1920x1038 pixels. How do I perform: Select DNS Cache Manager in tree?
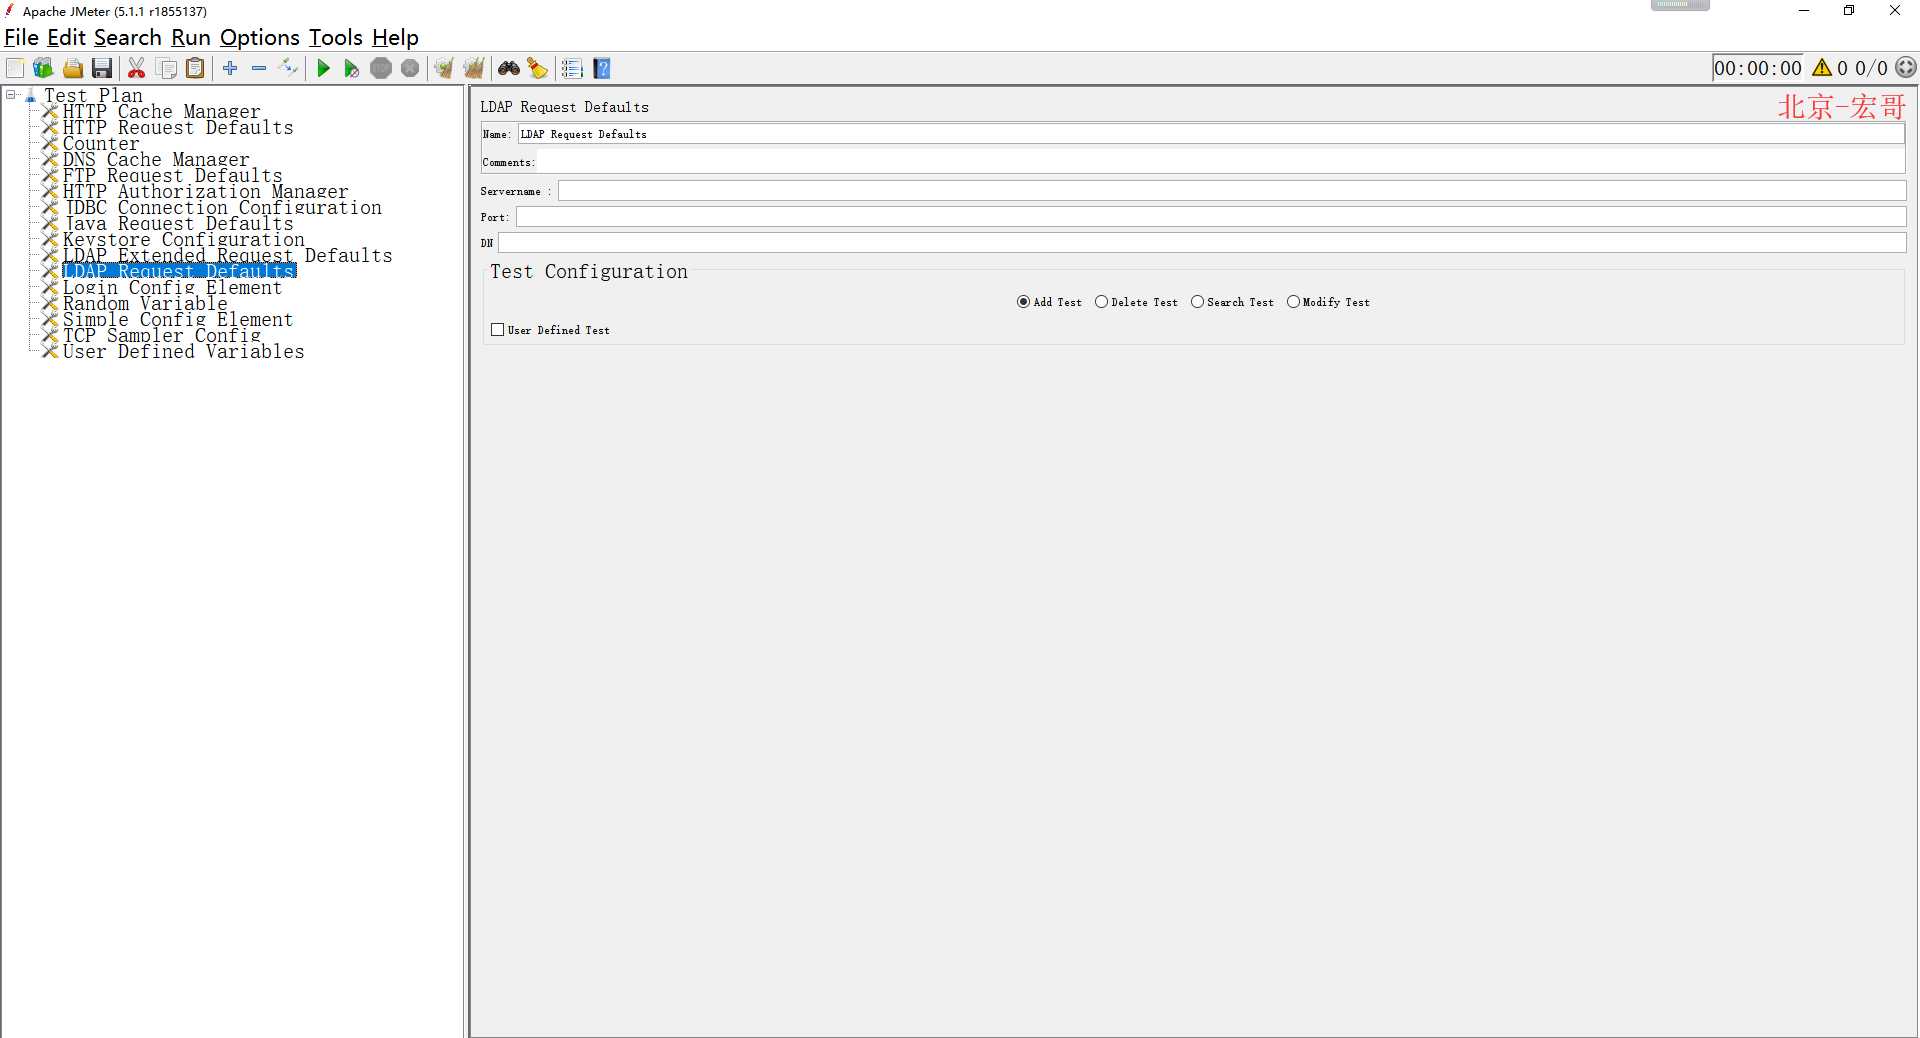[x=156, y=160]
